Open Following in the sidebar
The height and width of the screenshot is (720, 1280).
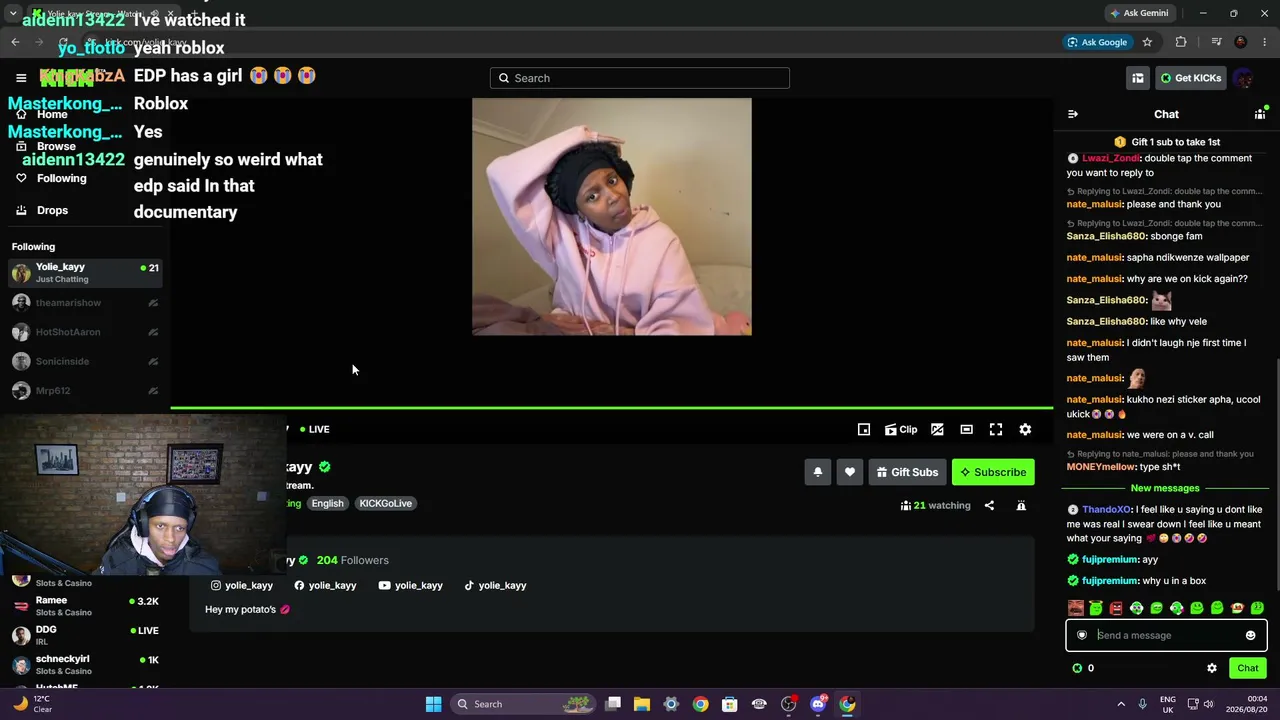pyautogui.click(x=62, y=178)
